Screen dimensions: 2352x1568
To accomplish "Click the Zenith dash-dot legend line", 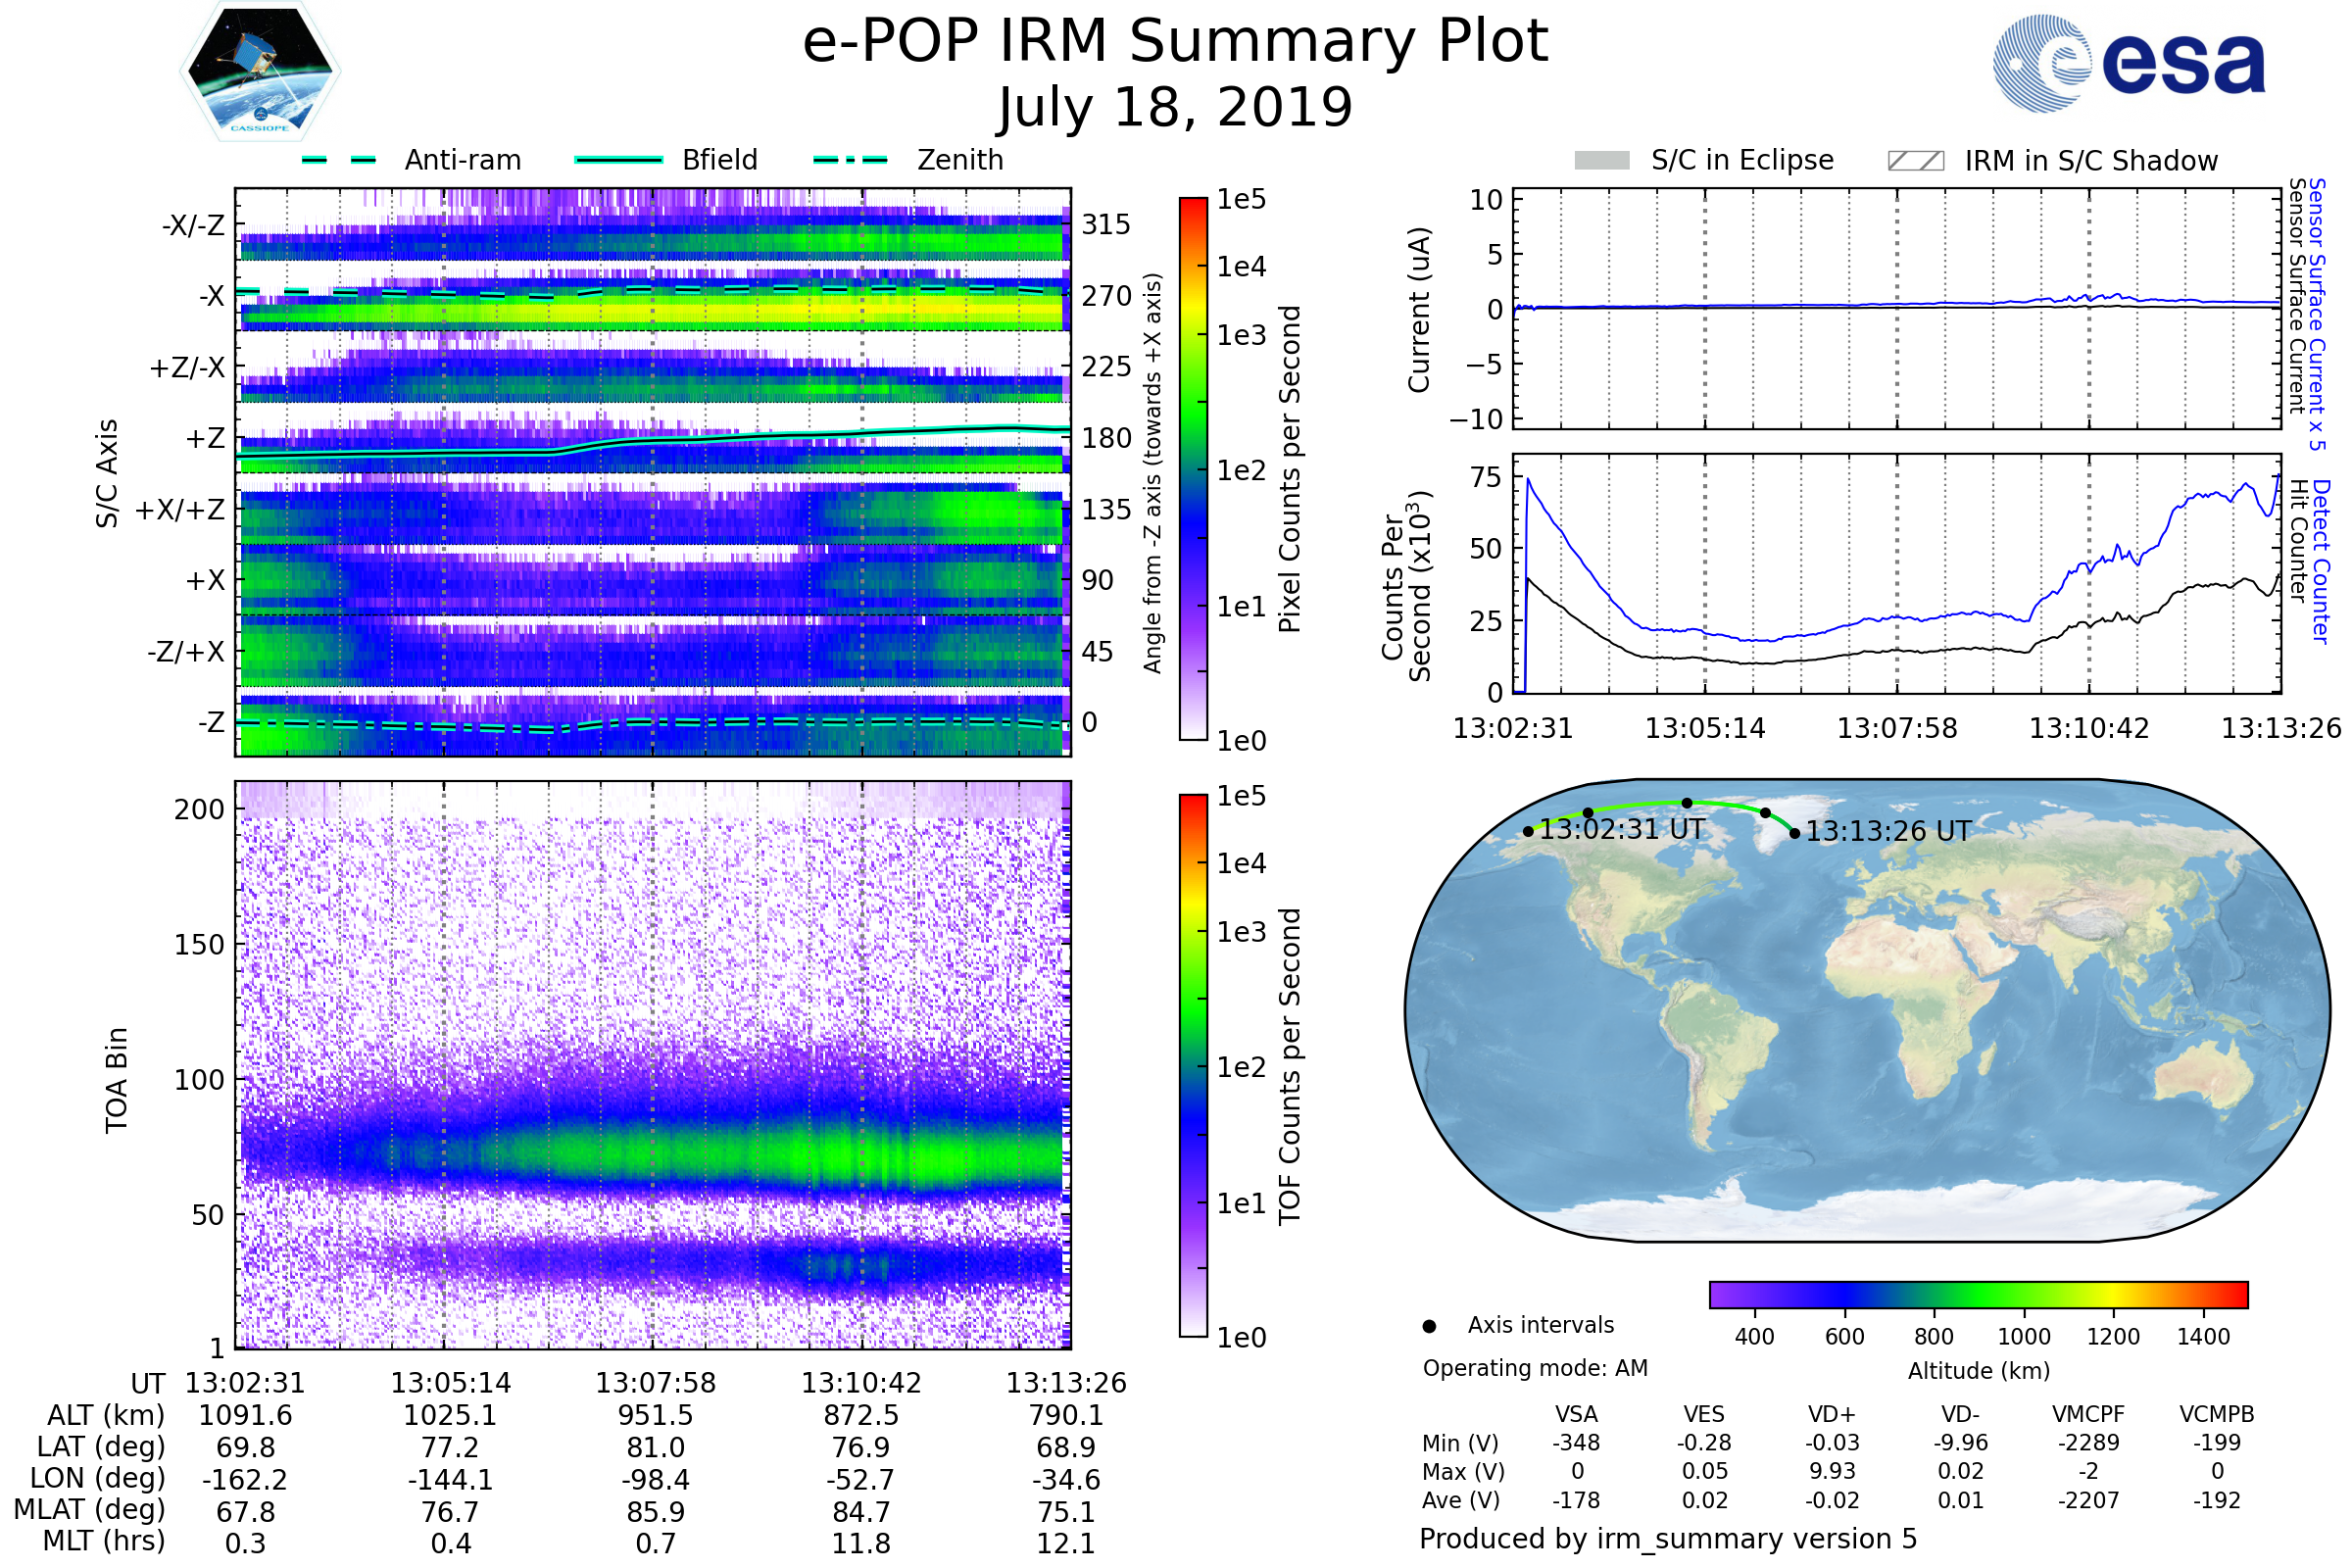I will pyautogui.click(x=850, y=160).
